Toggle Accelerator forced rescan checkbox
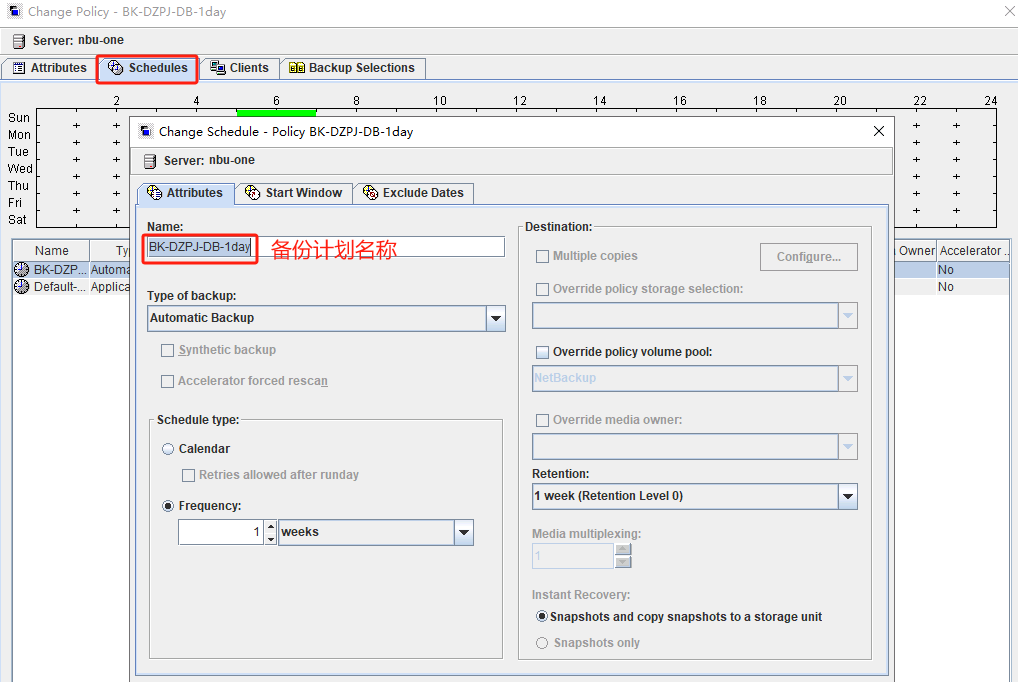Viewport: 1018px width, 682px height. click(x=168, y=381)
